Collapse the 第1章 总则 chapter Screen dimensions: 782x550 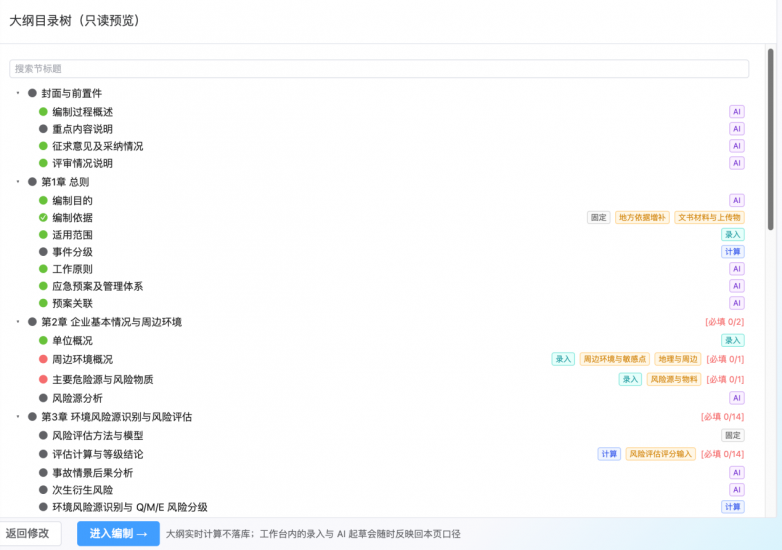18,182
